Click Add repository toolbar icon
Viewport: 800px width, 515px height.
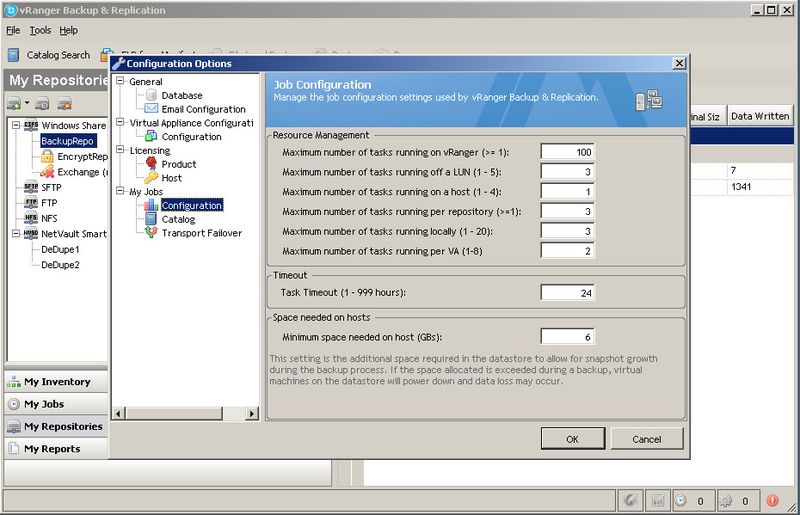(14, 104)
